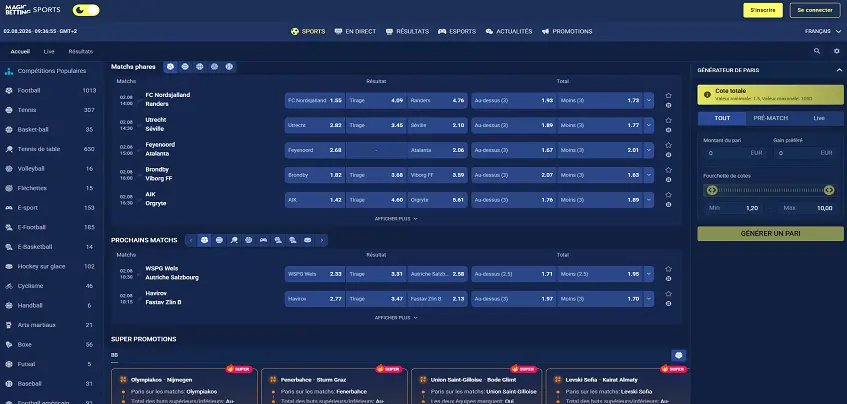
Task: Favorite the Havirov vs Fastav Zlin B match
Action: coord(668,294)
